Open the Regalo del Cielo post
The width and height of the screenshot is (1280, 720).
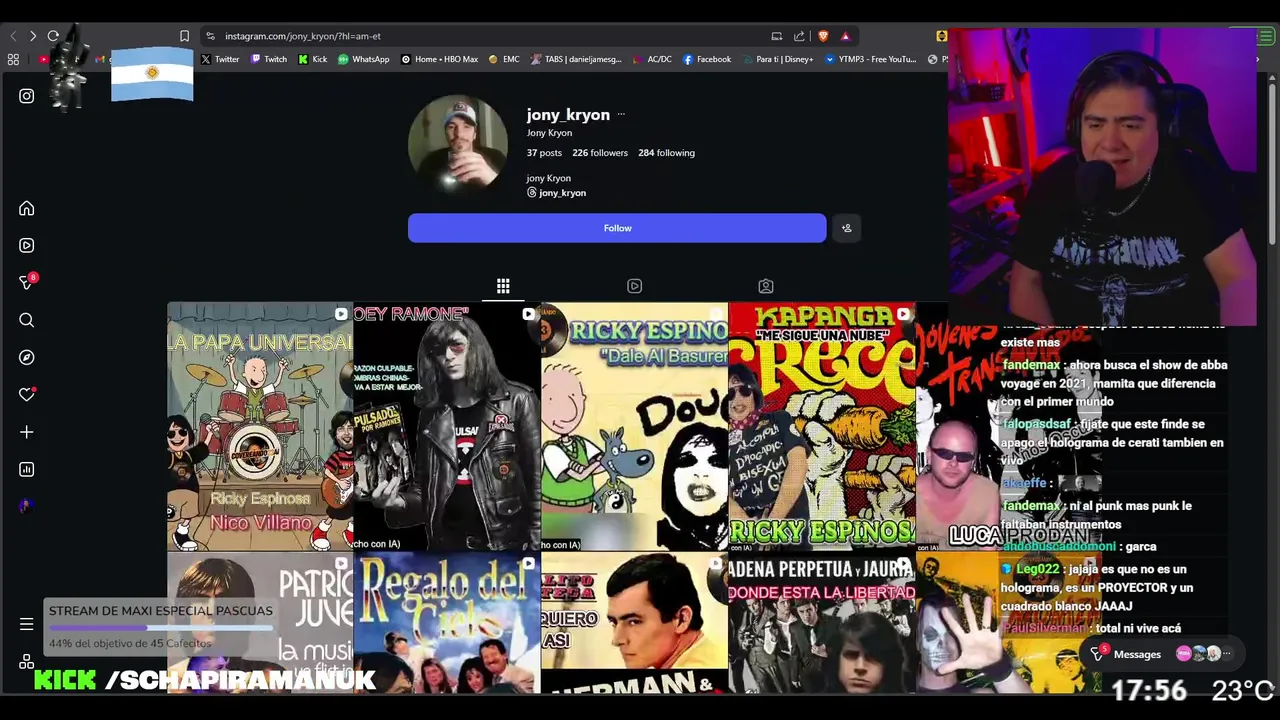point(447,623)
